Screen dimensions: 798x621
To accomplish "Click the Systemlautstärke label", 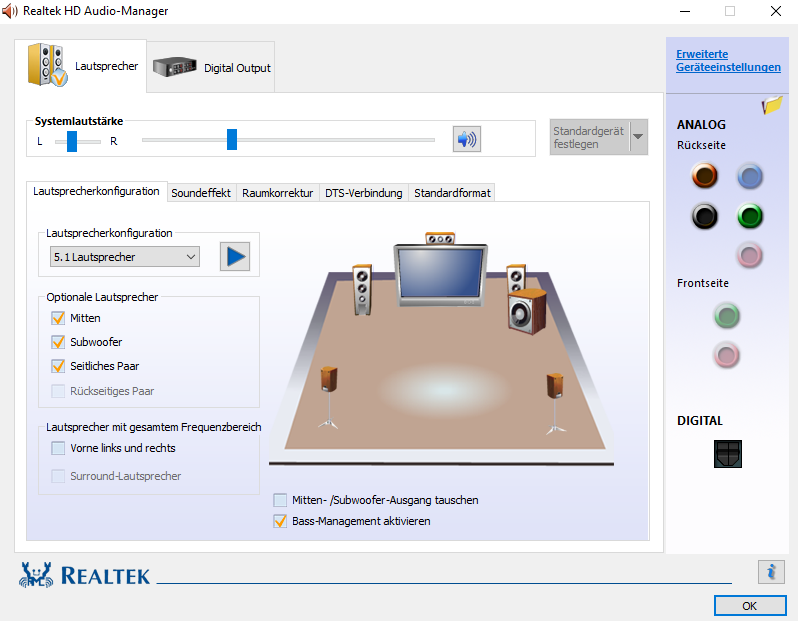I will (79, 121).
